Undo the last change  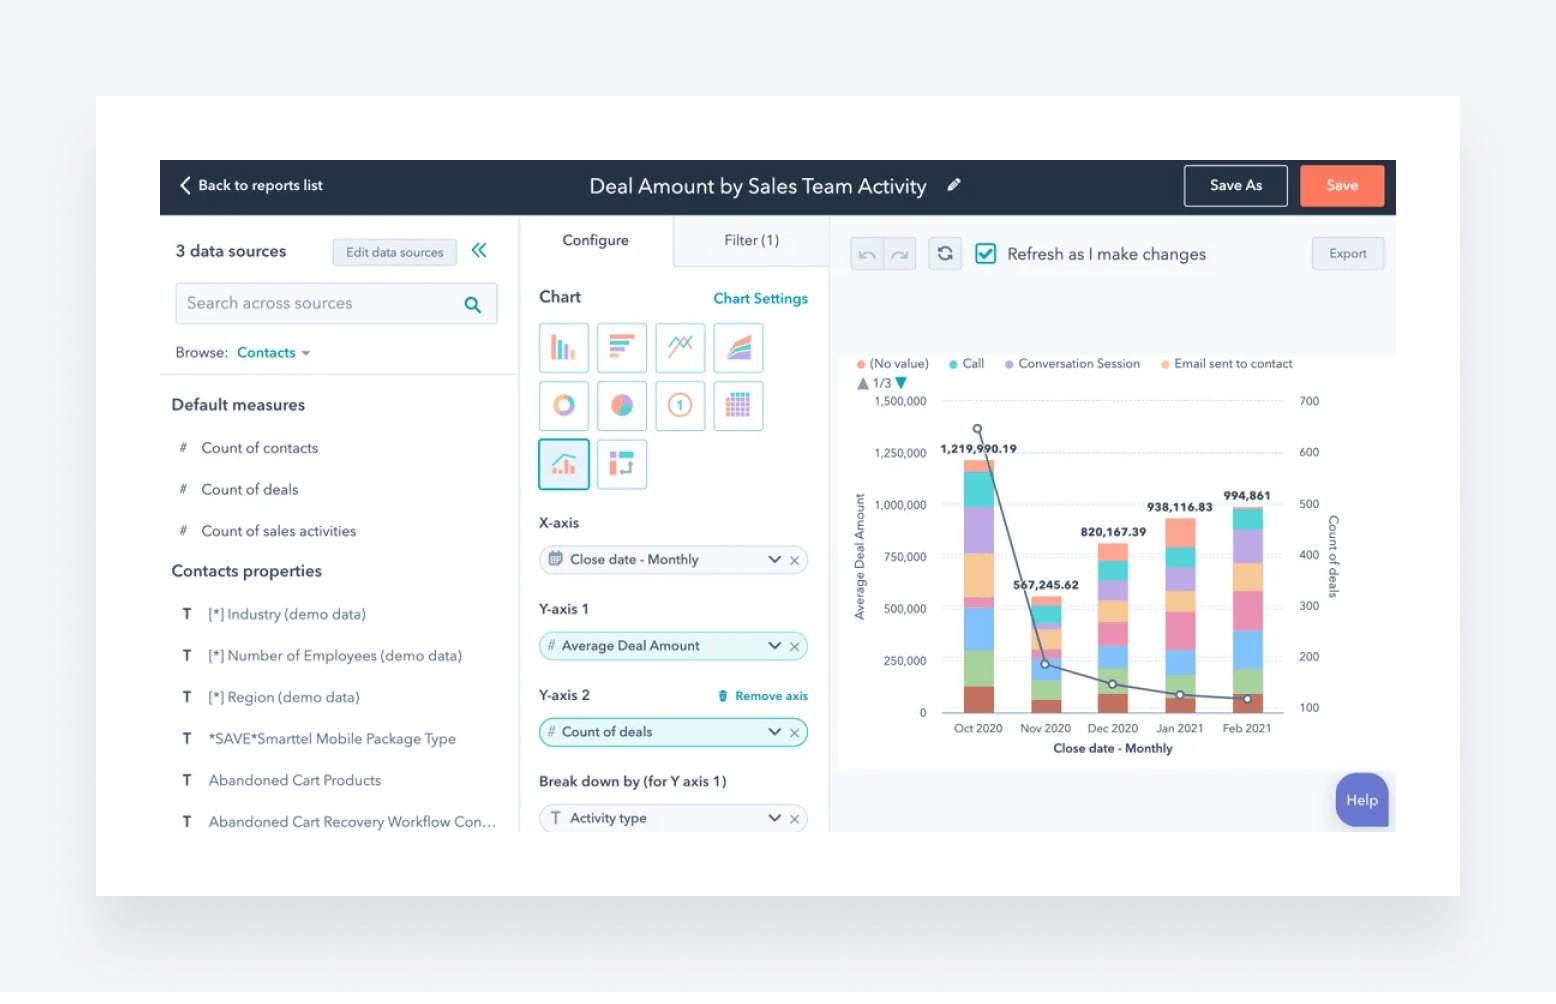[x=867, y=254]
